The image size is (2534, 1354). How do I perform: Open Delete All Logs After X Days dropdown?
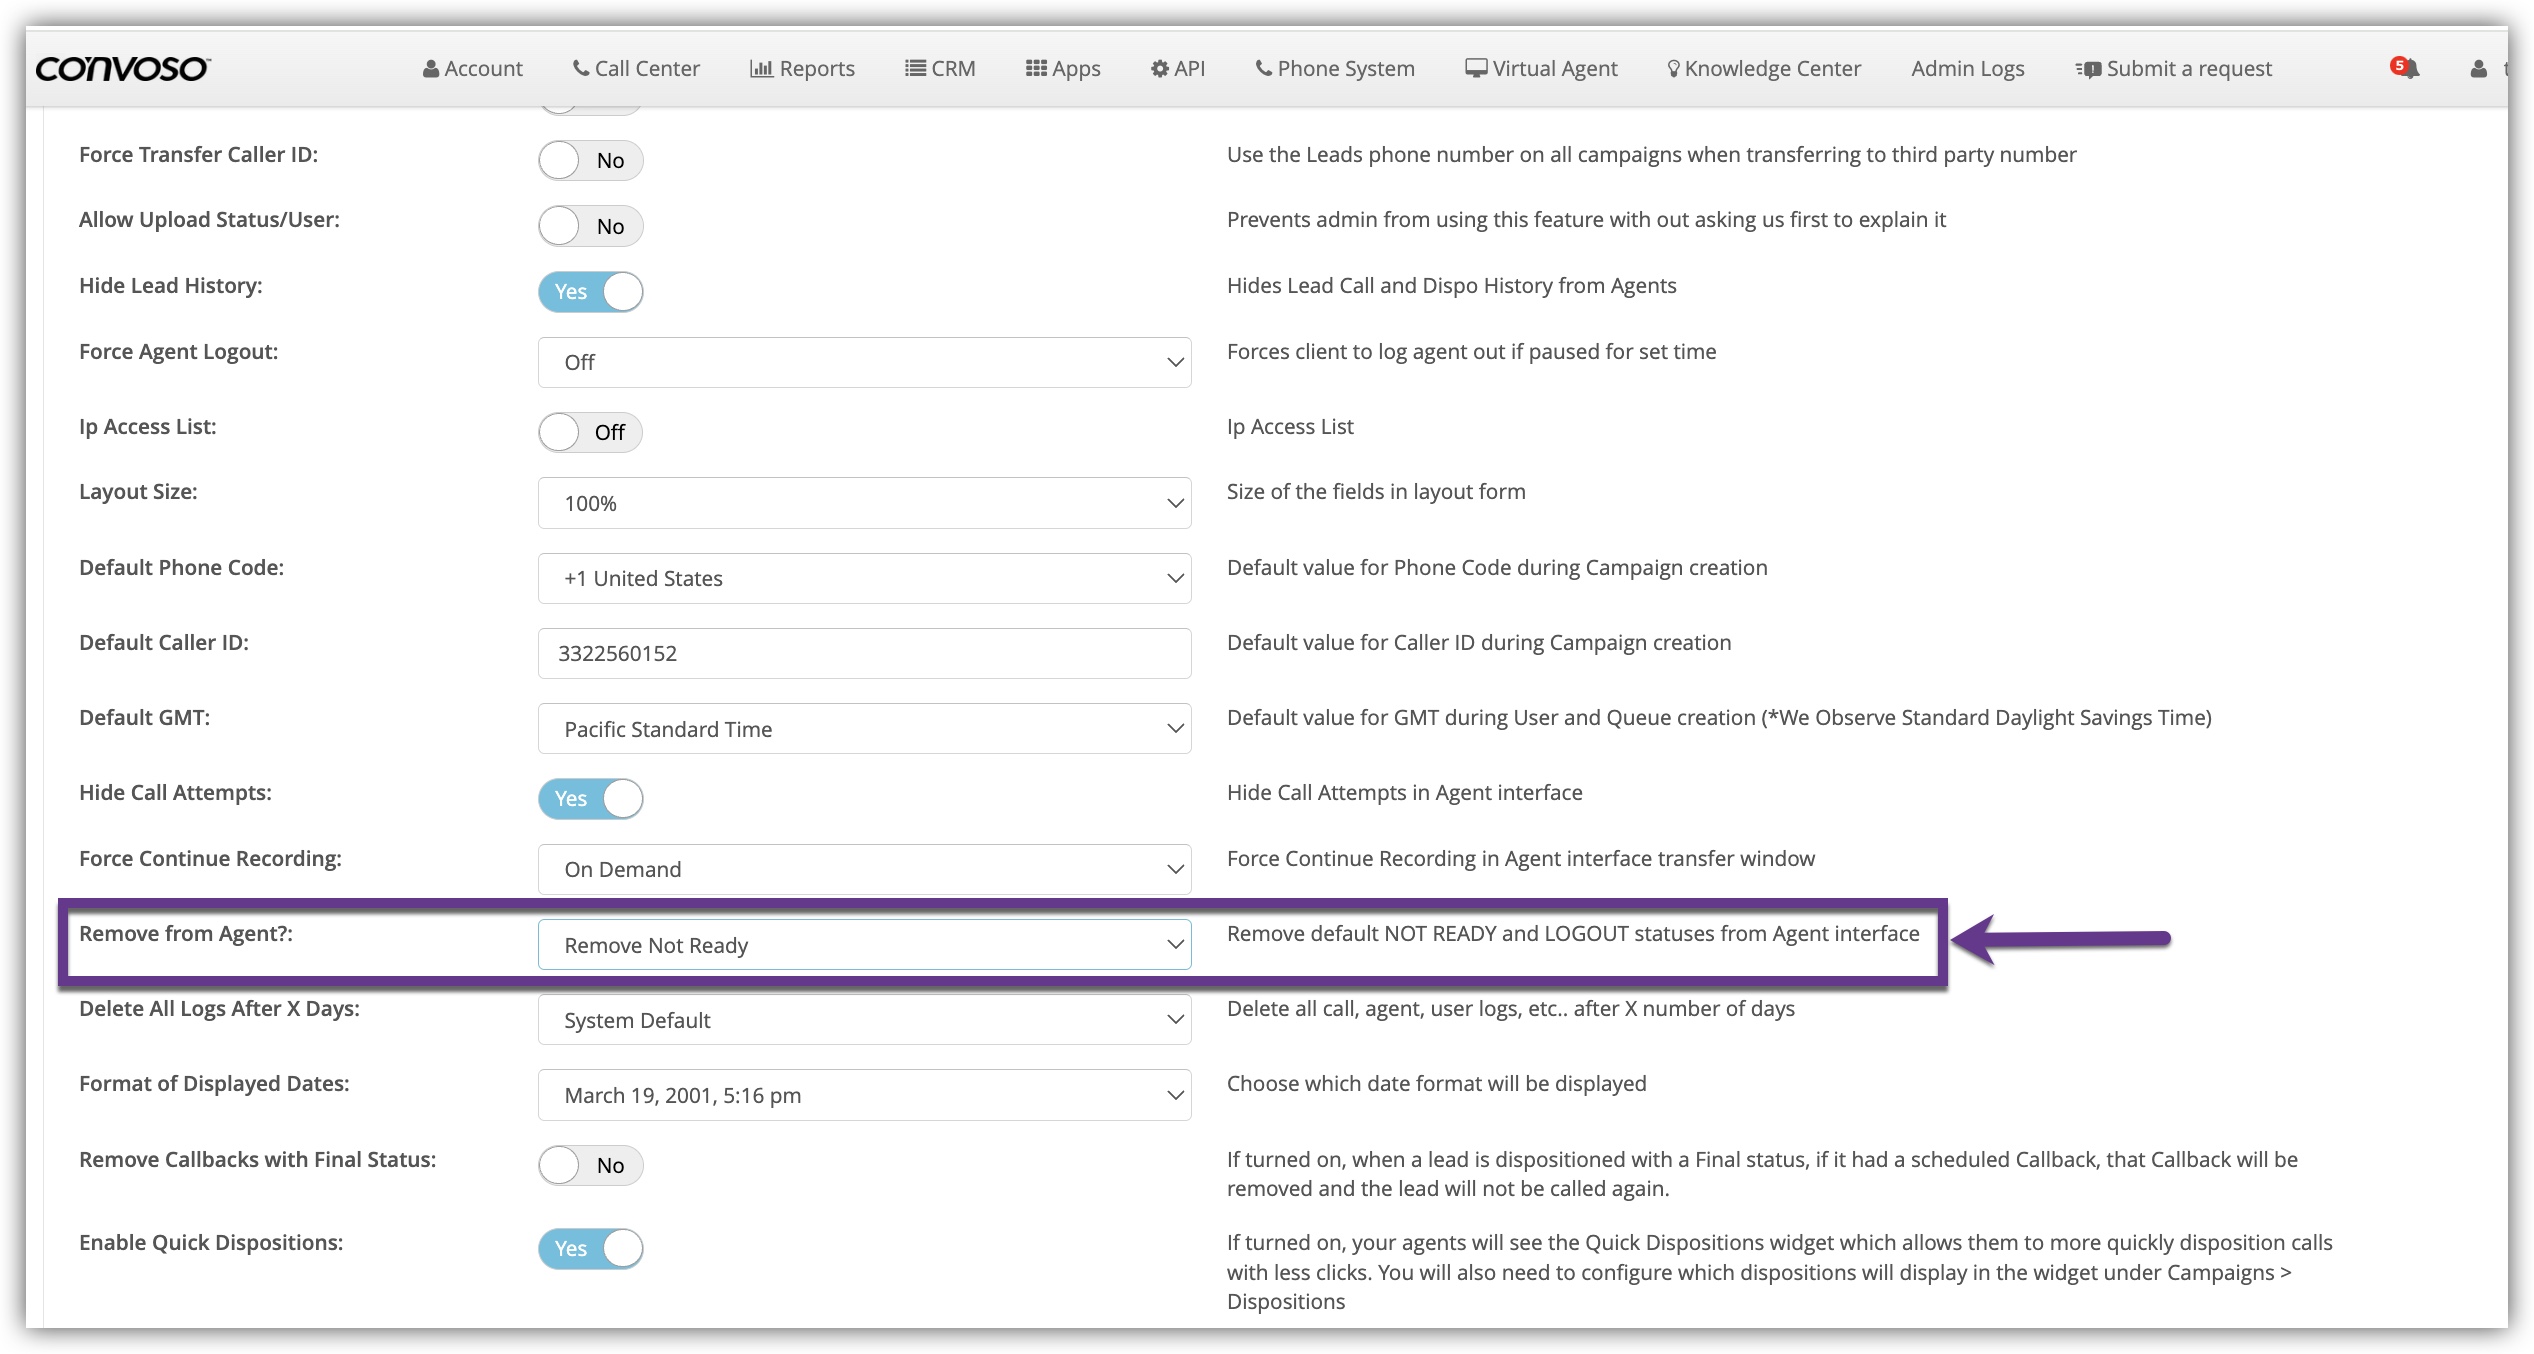click(x=865, y=1020)
